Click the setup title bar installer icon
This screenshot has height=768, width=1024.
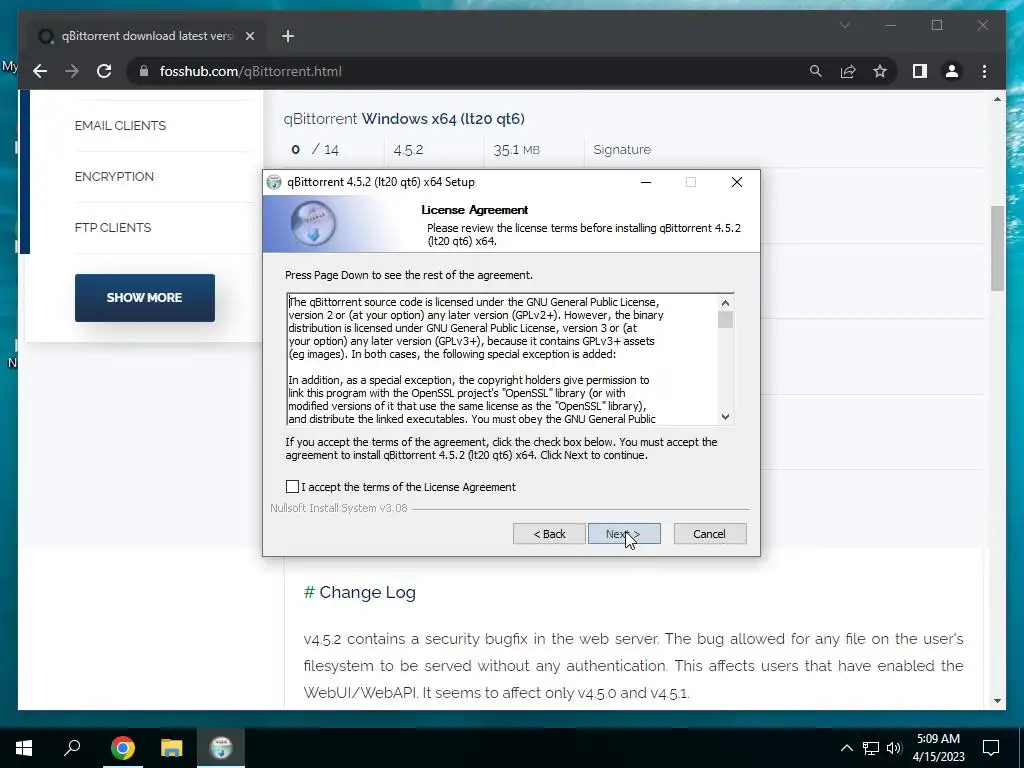274,182
